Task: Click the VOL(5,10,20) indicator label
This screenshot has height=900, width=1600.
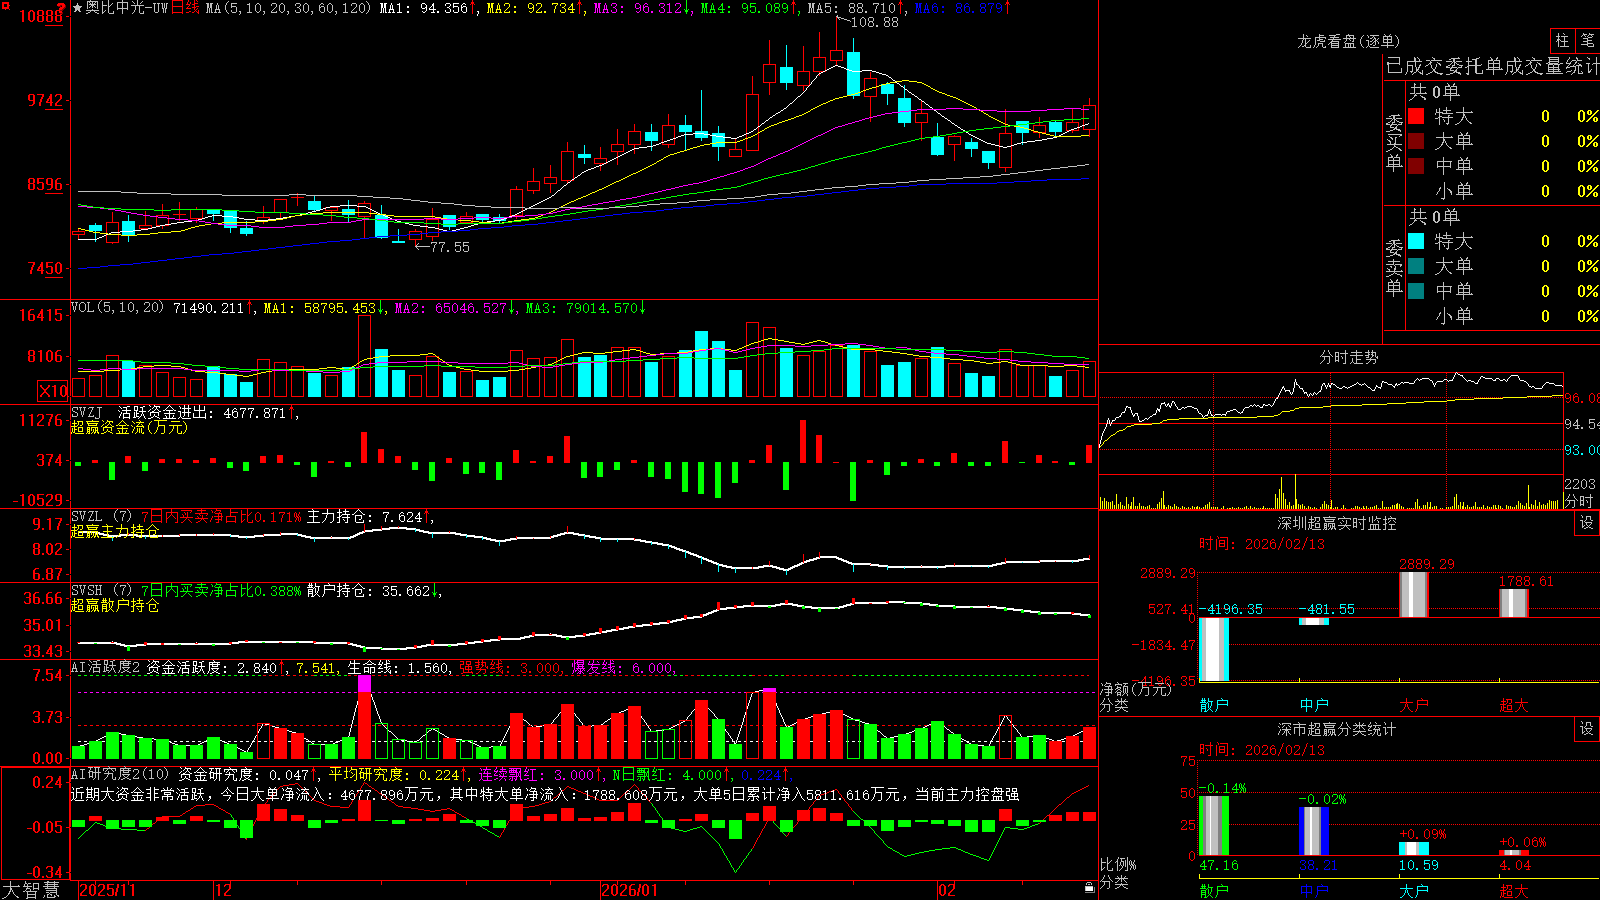Action: click(117, 307)
